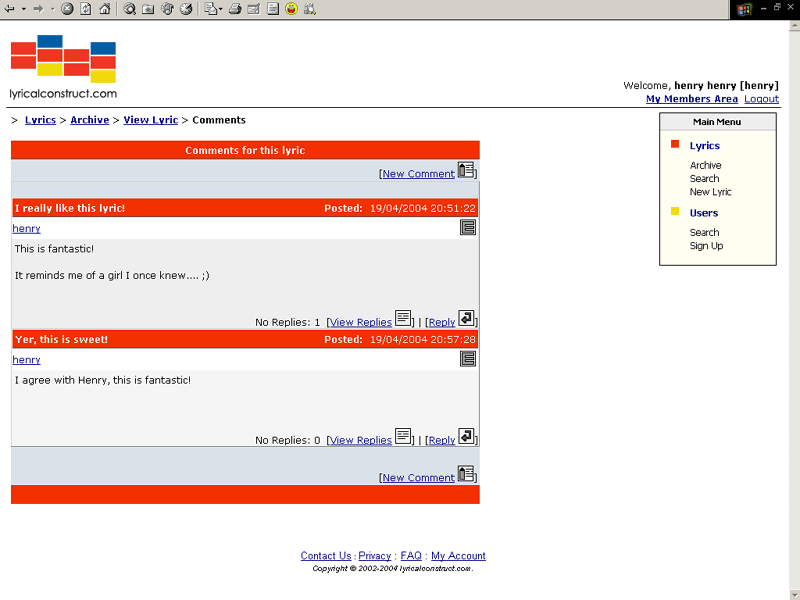Viewport: 800px width, 600px height.
Task: Select Archive in the Main Menu
Action: point(705,165)
